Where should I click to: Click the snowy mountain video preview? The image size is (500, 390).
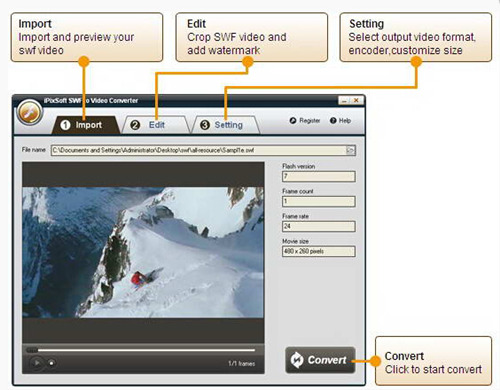[143, 252]
